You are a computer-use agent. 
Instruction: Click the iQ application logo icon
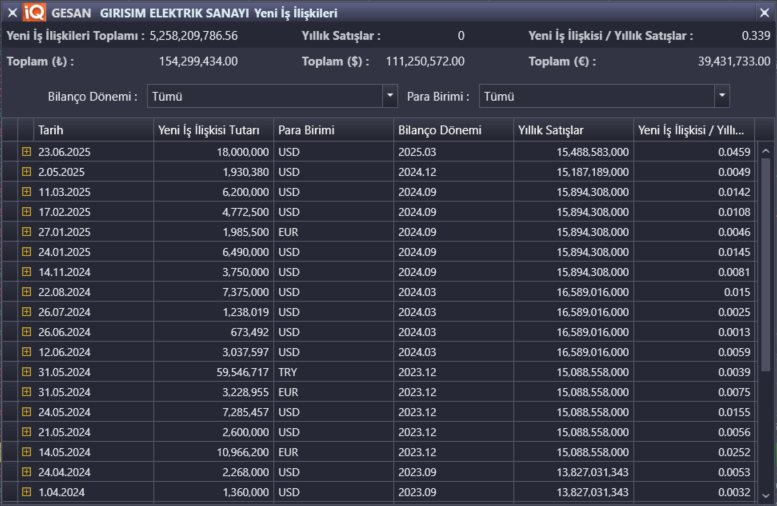[x=35, y=12]
